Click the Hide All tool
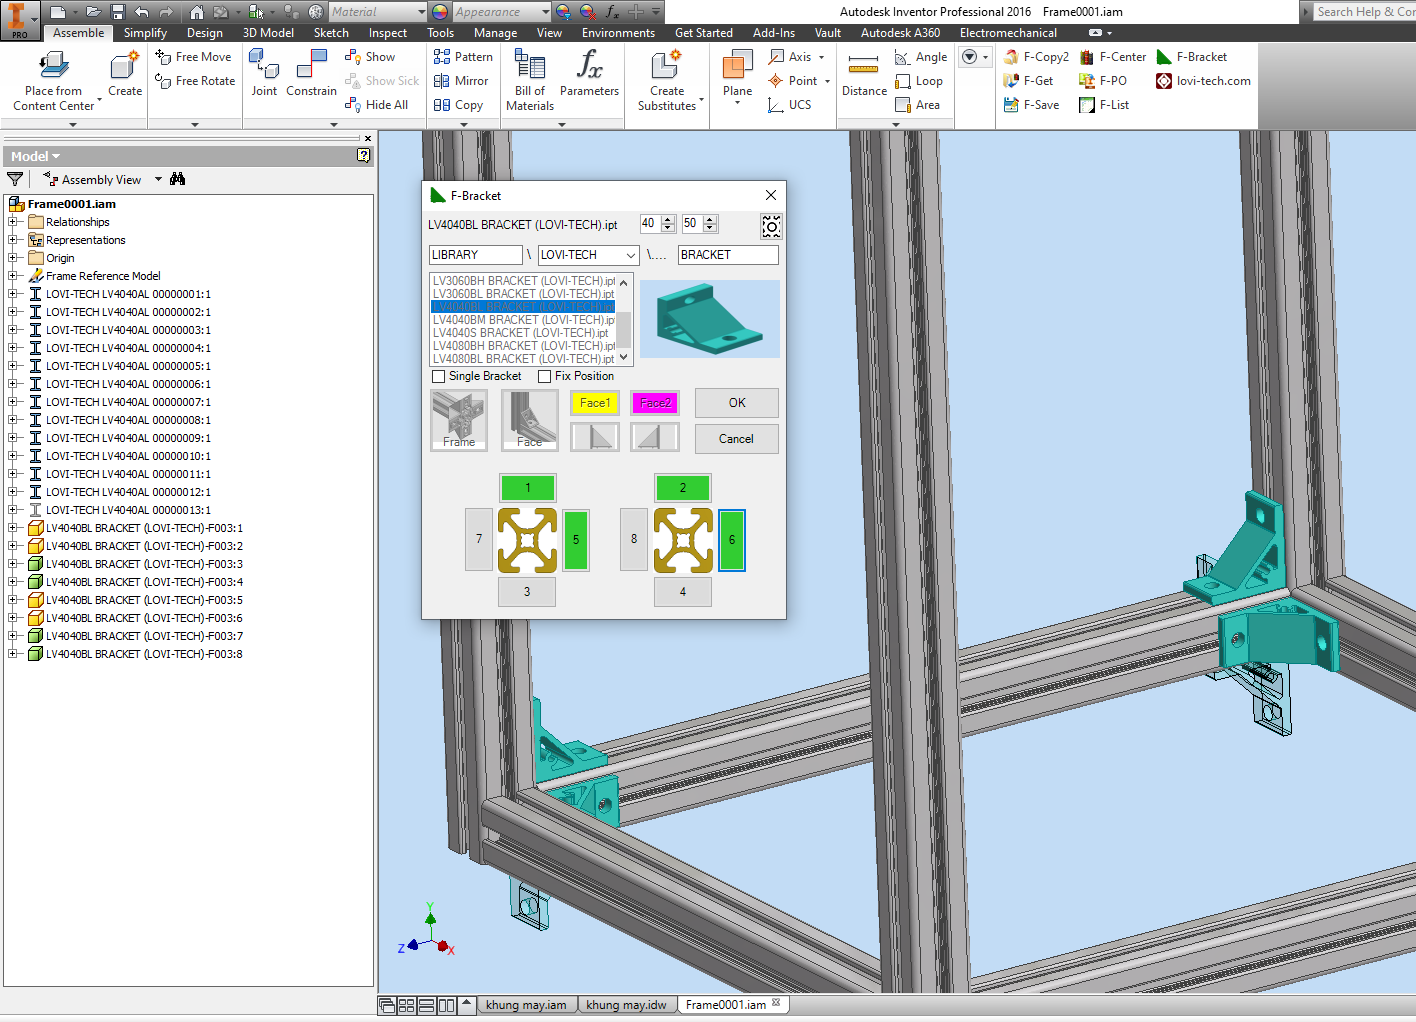The image size is (1416, 1022). pyautogui.click(x=376, y=105)
